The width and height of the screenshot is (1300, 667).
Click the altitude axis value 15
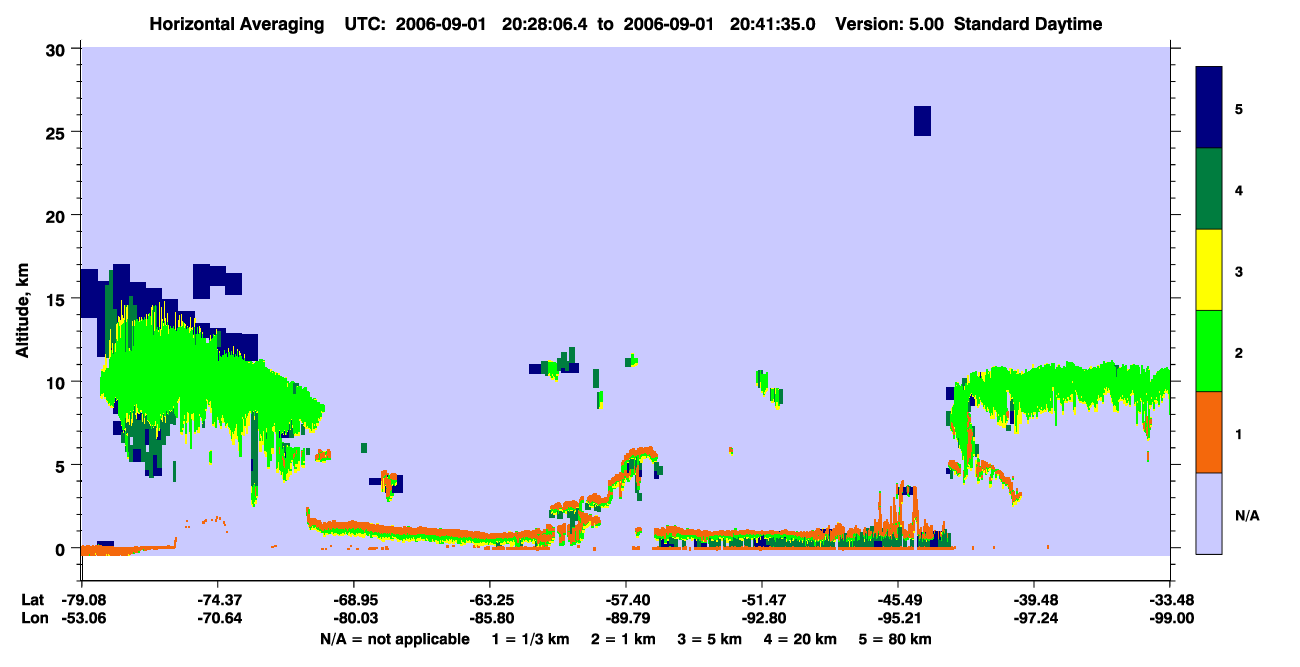(x=57, y=299)
